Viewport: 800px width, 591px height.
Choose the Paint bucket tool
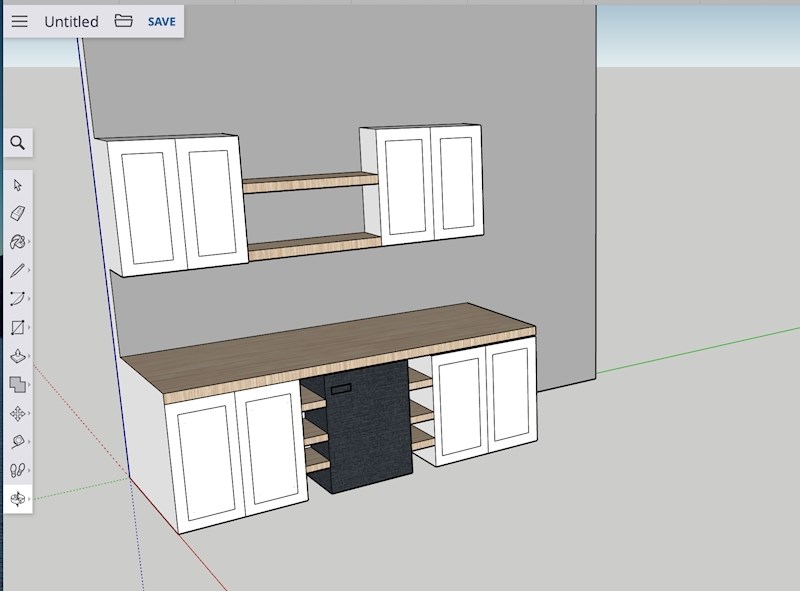click(17, 242)
